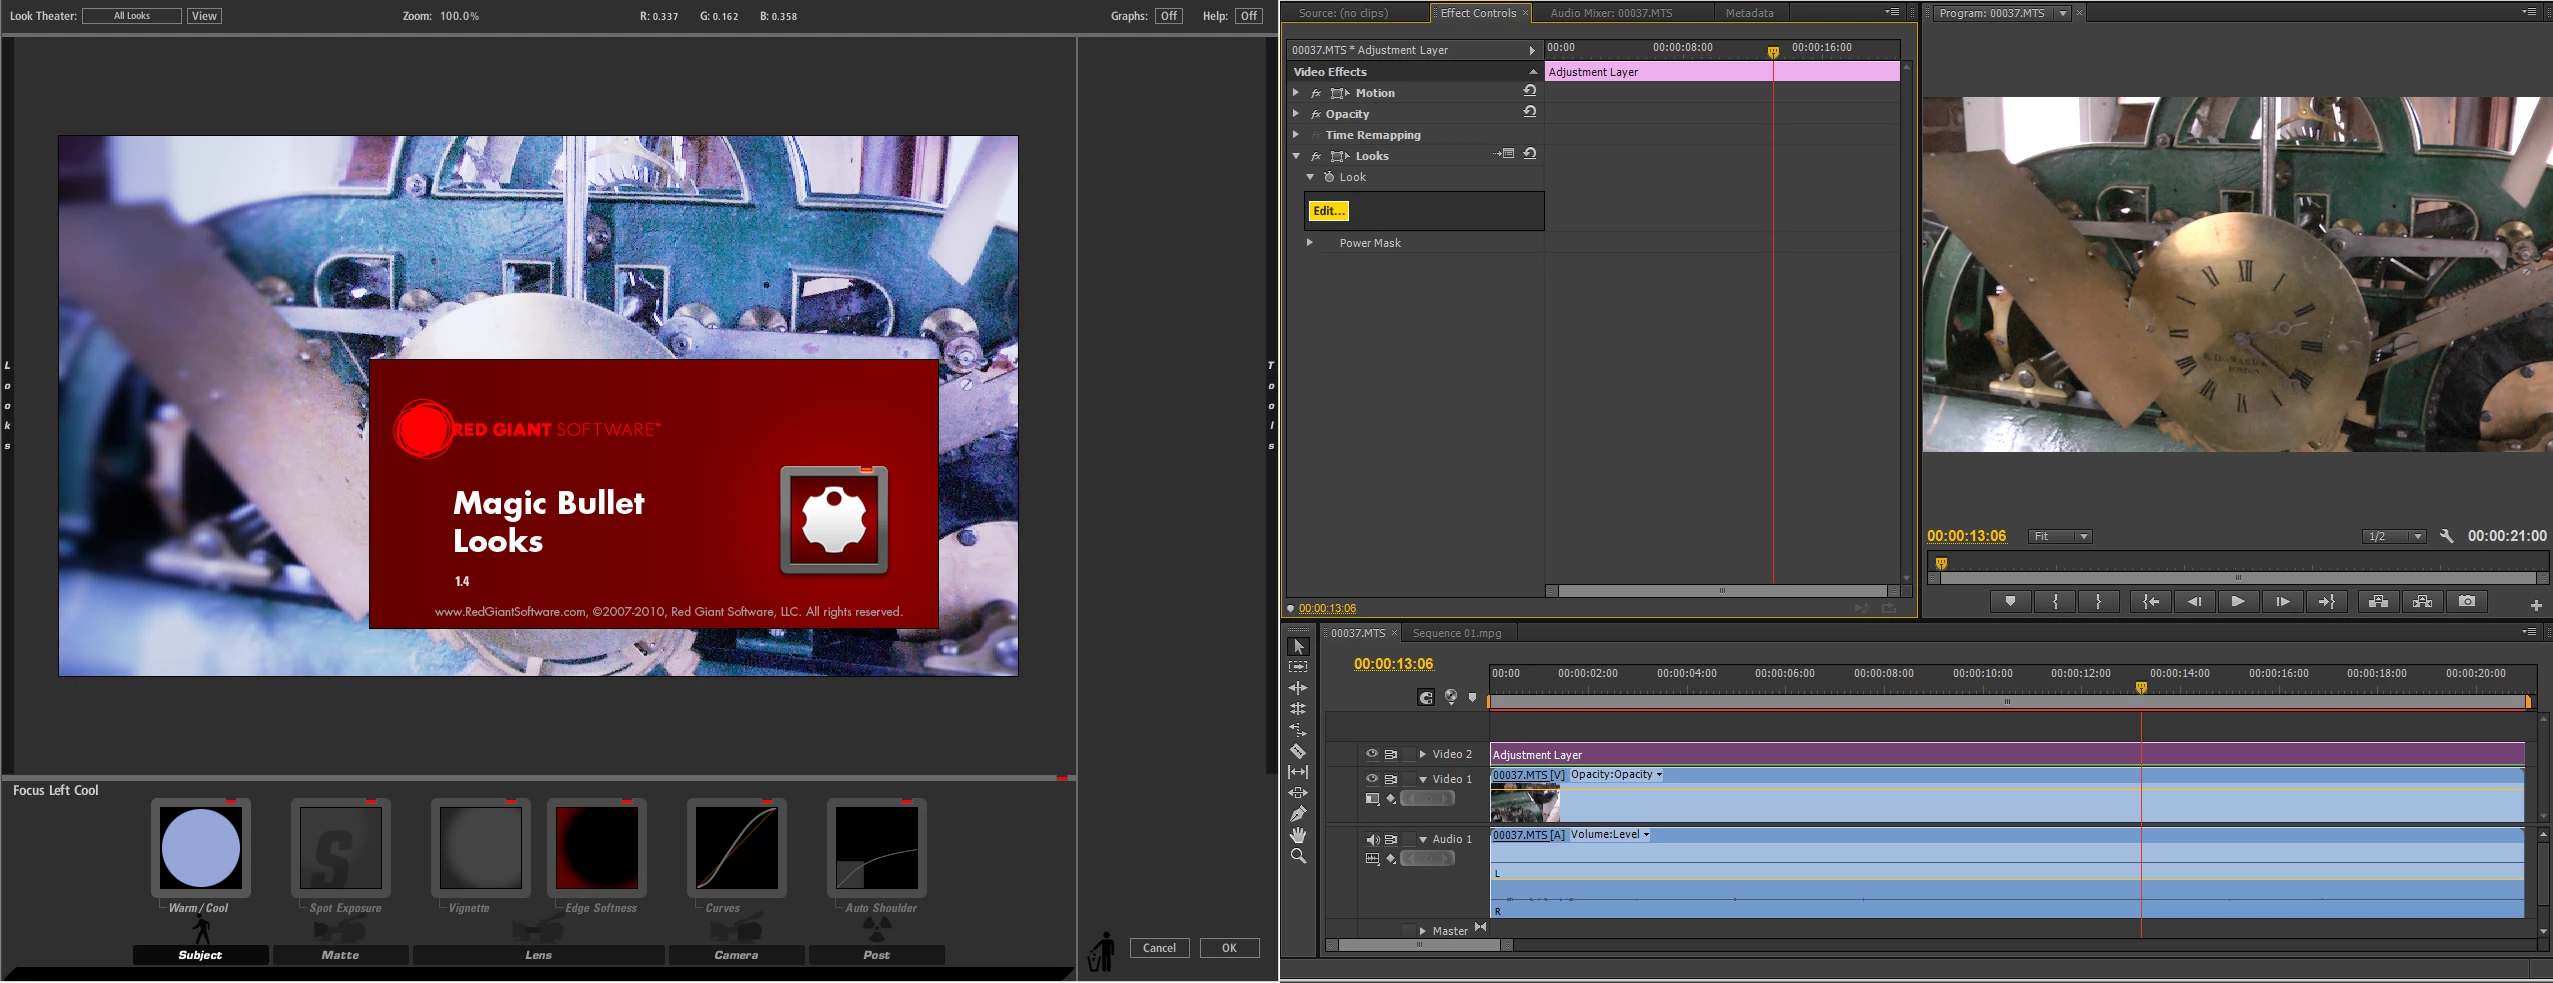Image resolution: width=2553 pixels, height=983 pixels.
Task: Toggle Opacity effect fx switch
Action: [1316, 114]
